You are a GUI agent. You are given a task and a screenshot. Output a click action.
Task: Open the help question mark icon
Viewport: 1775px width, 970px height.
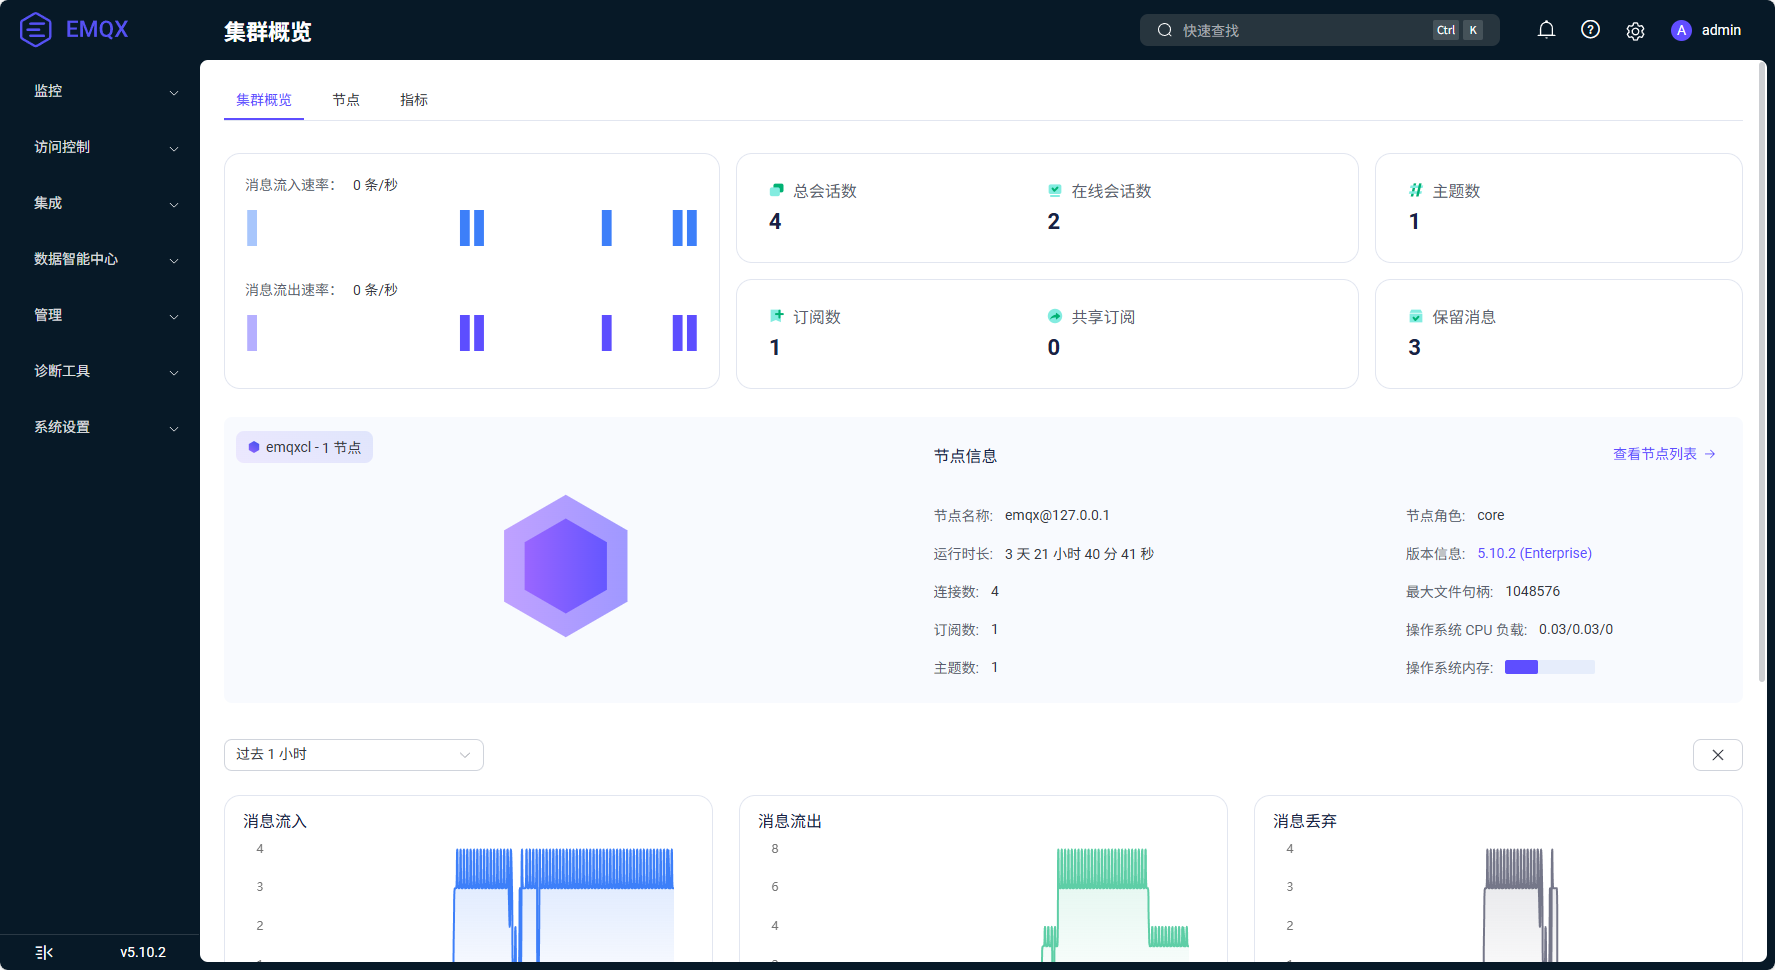coord(1590,30)
